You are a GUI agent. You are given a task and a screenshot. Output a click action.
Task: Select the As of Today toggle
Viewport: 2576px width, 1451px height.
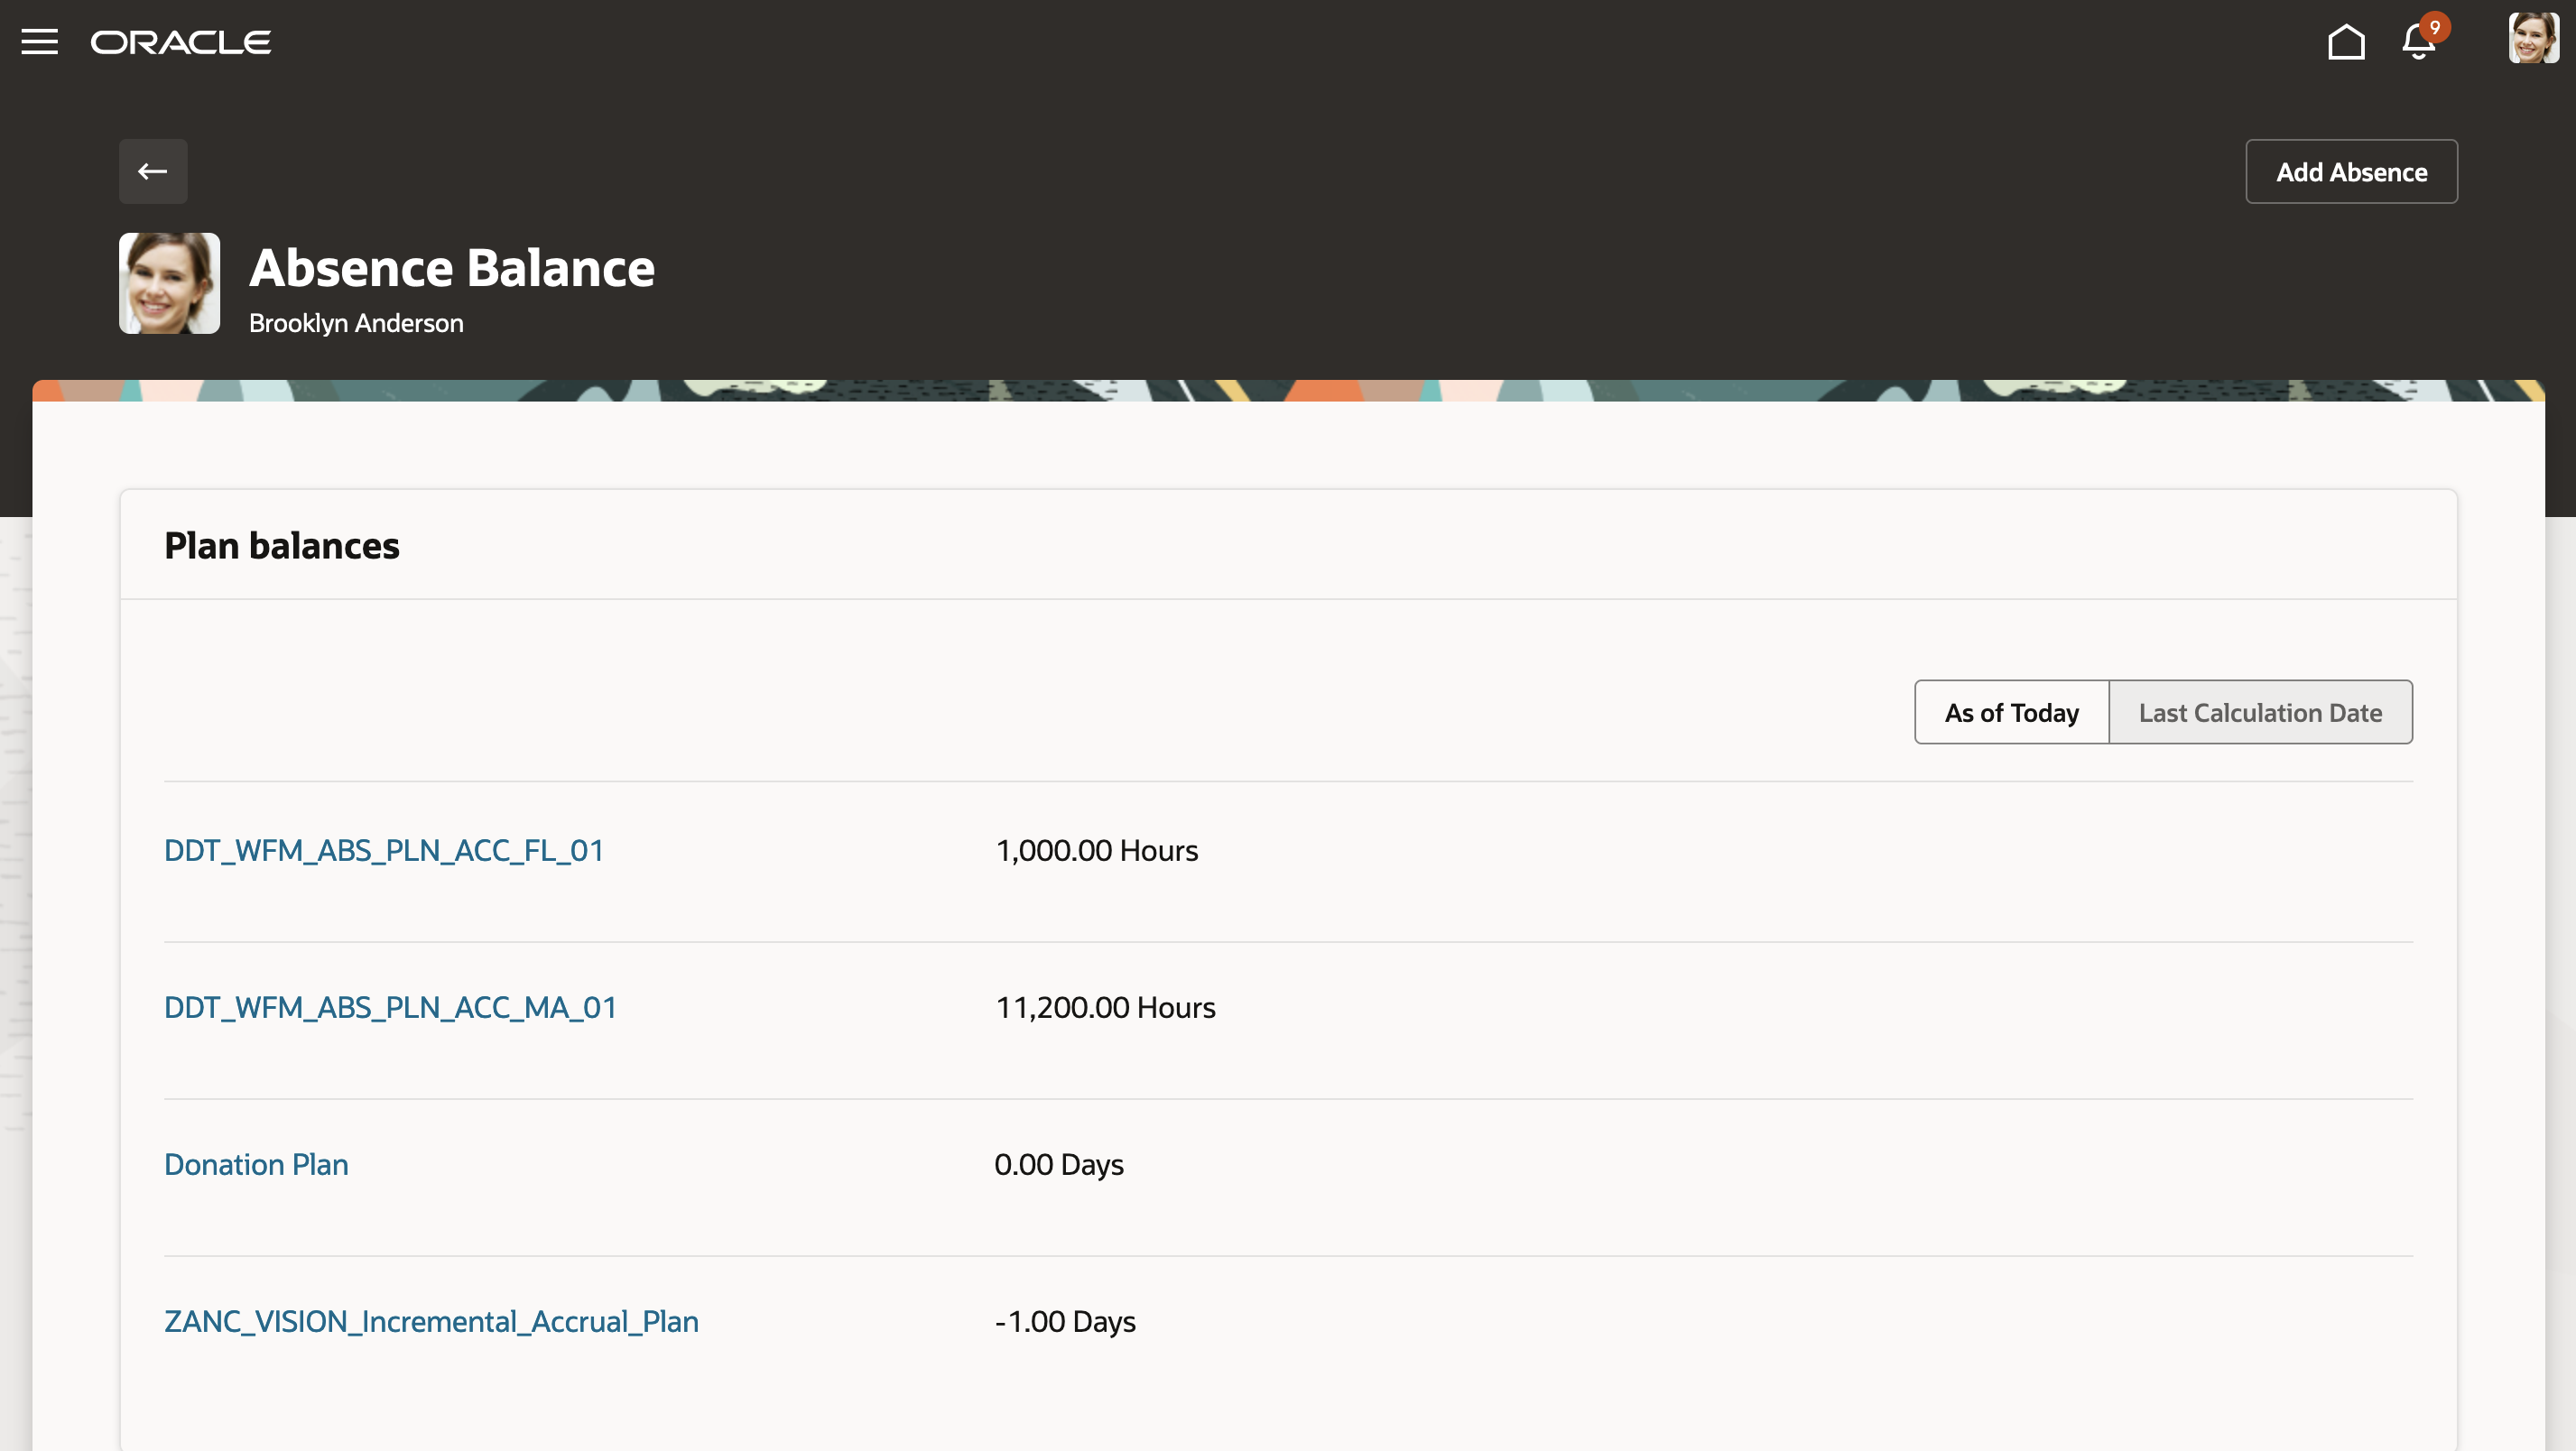(2010, 712)
